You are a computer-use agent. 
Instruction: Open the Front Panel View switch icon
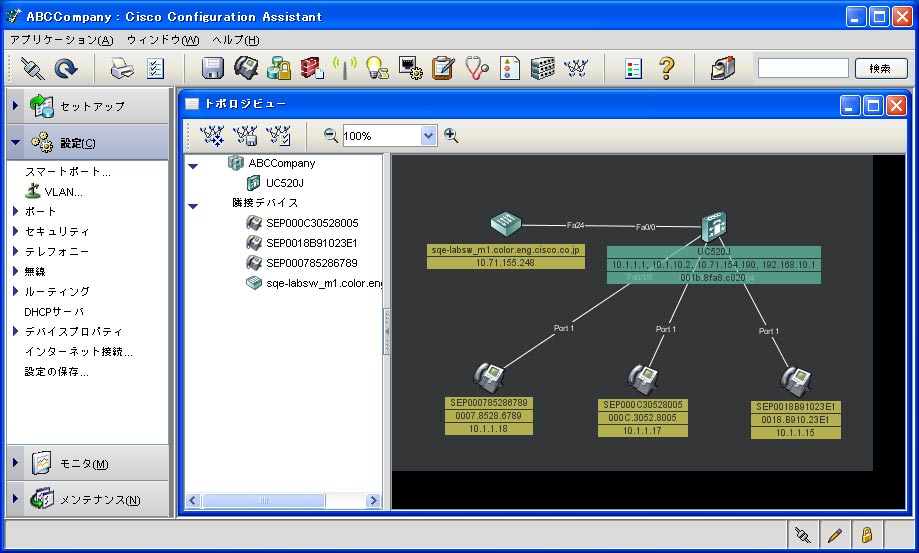pos(543,68)
